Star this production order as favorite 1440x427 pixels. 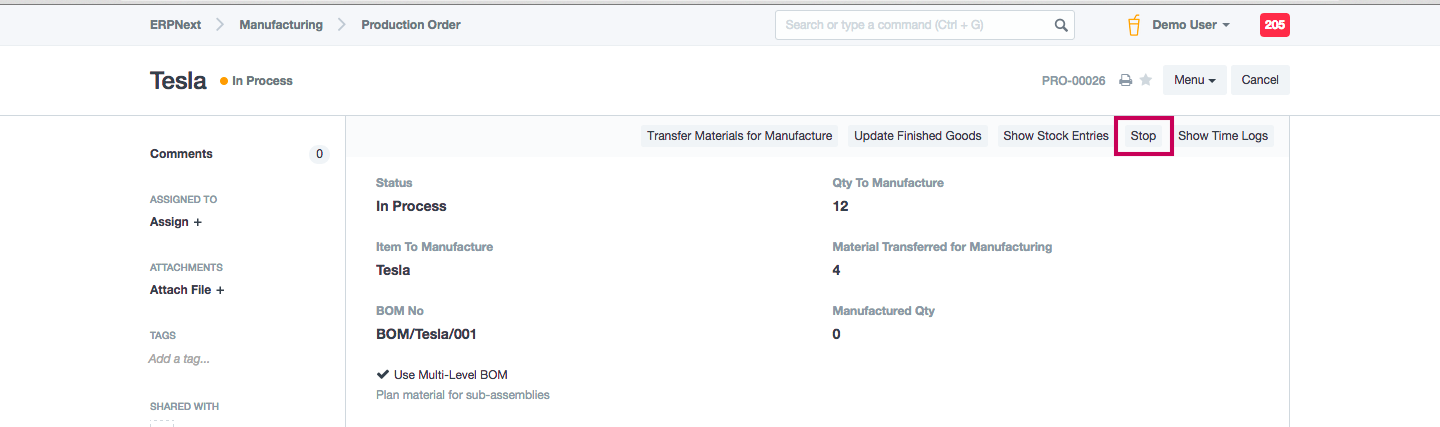coord(1146,80)
